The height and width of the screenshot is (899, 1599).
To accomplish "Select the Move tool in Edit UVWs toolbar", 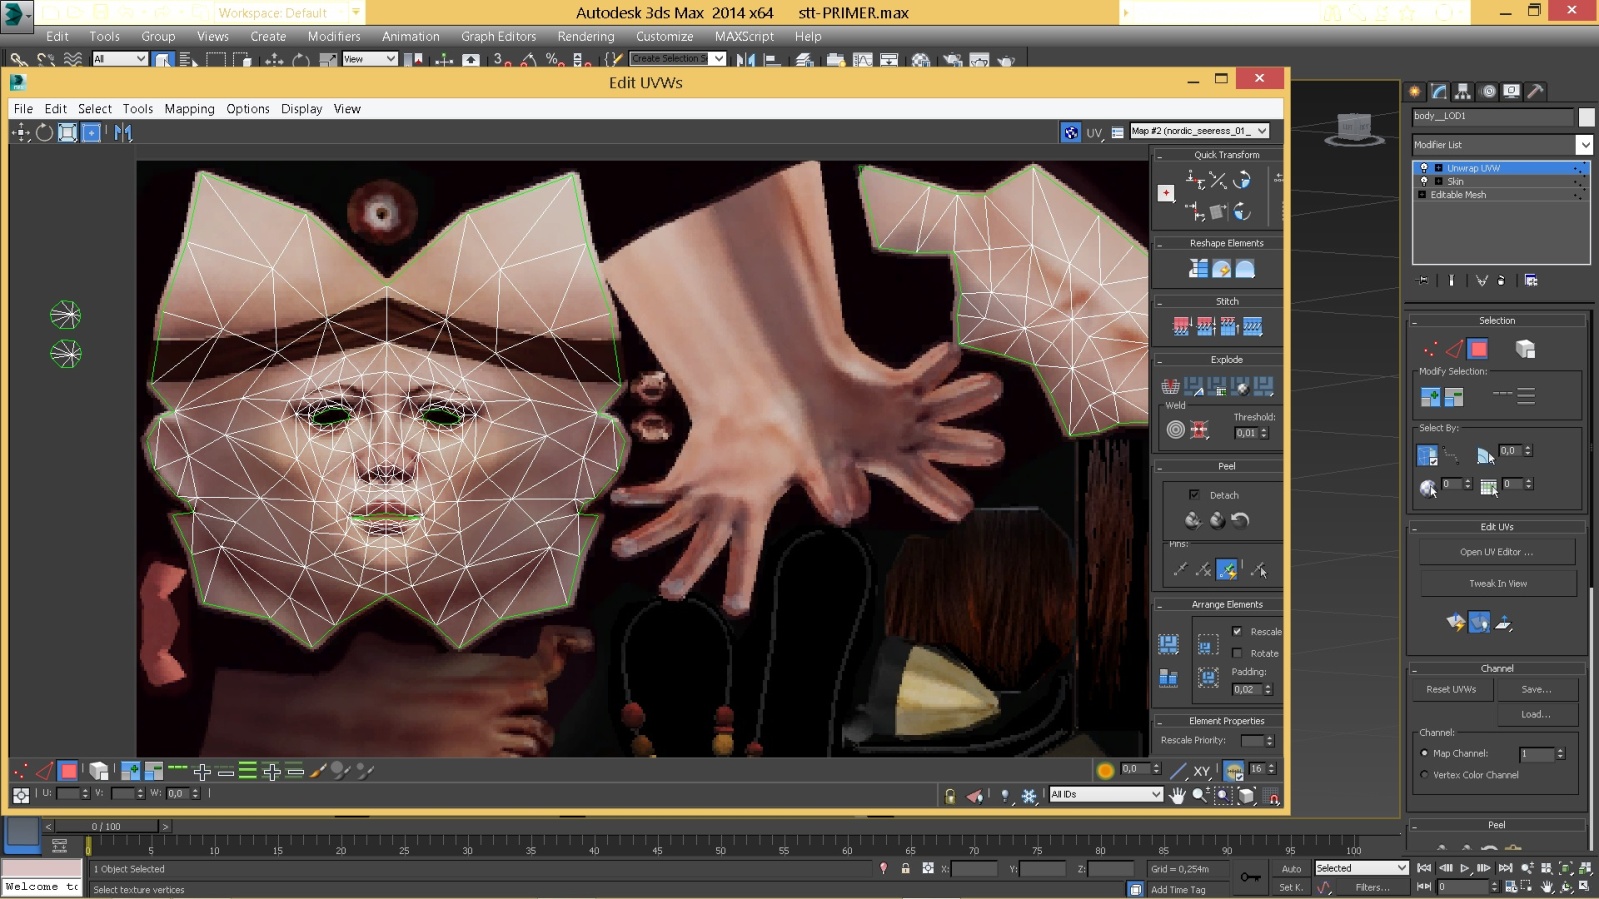I will (x=20, y=132).
